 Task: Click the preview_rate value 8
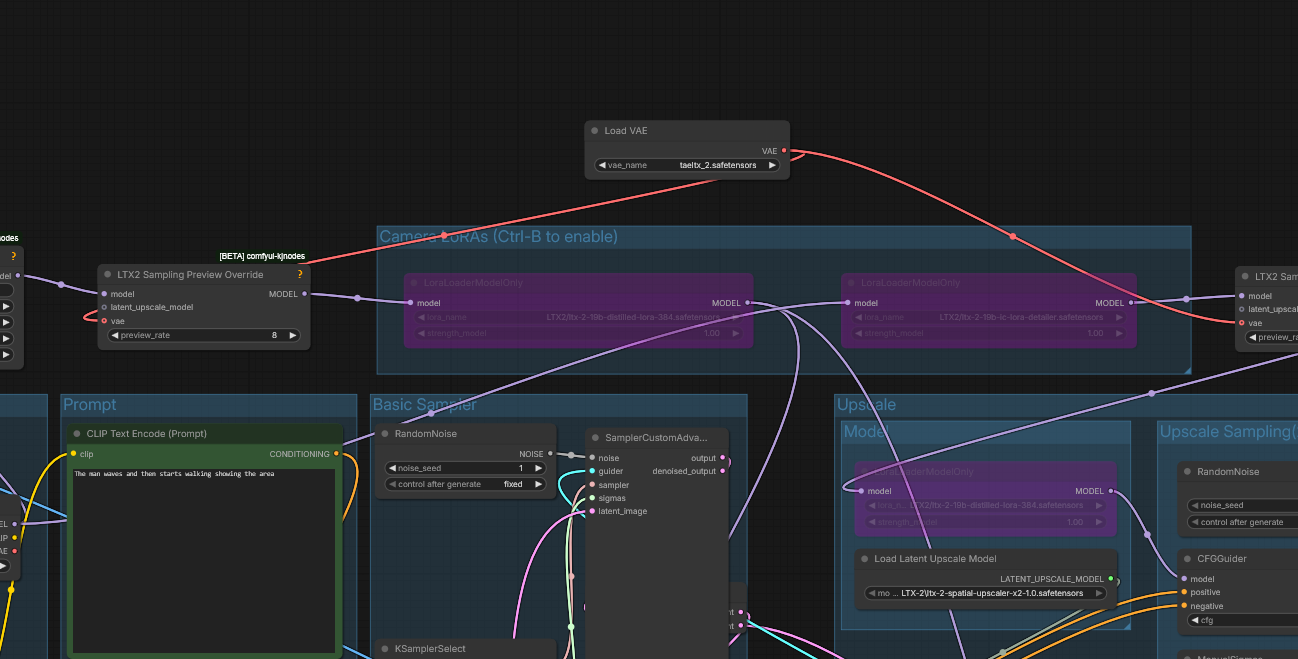(x=274, y=335)
